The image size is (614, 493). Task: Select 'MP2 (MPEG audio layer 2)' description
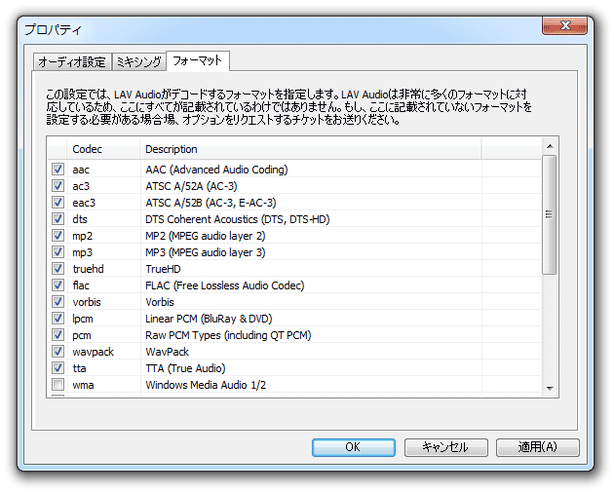(205, 236)
